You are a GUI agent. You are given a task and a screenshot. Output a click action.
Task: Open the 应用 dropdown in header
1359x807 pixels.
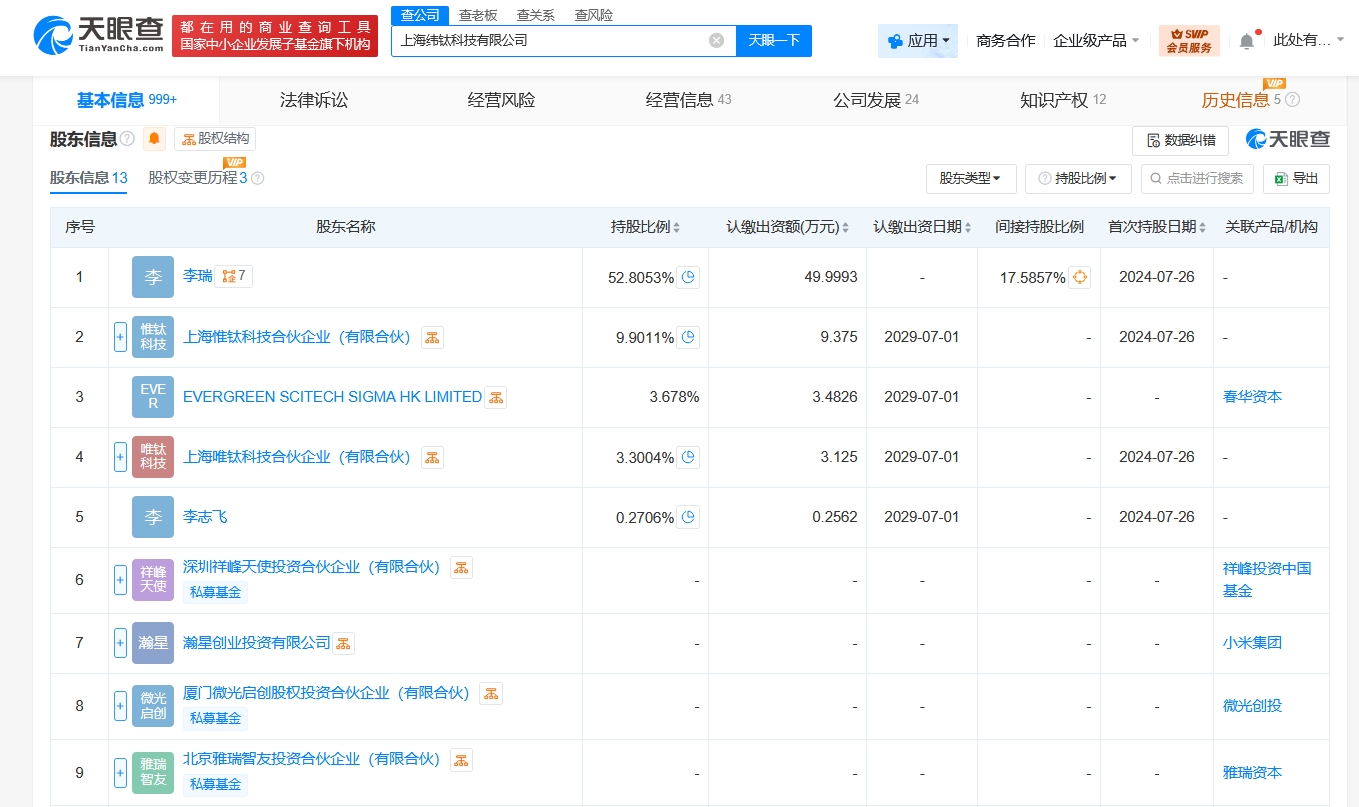coord(916,38)
